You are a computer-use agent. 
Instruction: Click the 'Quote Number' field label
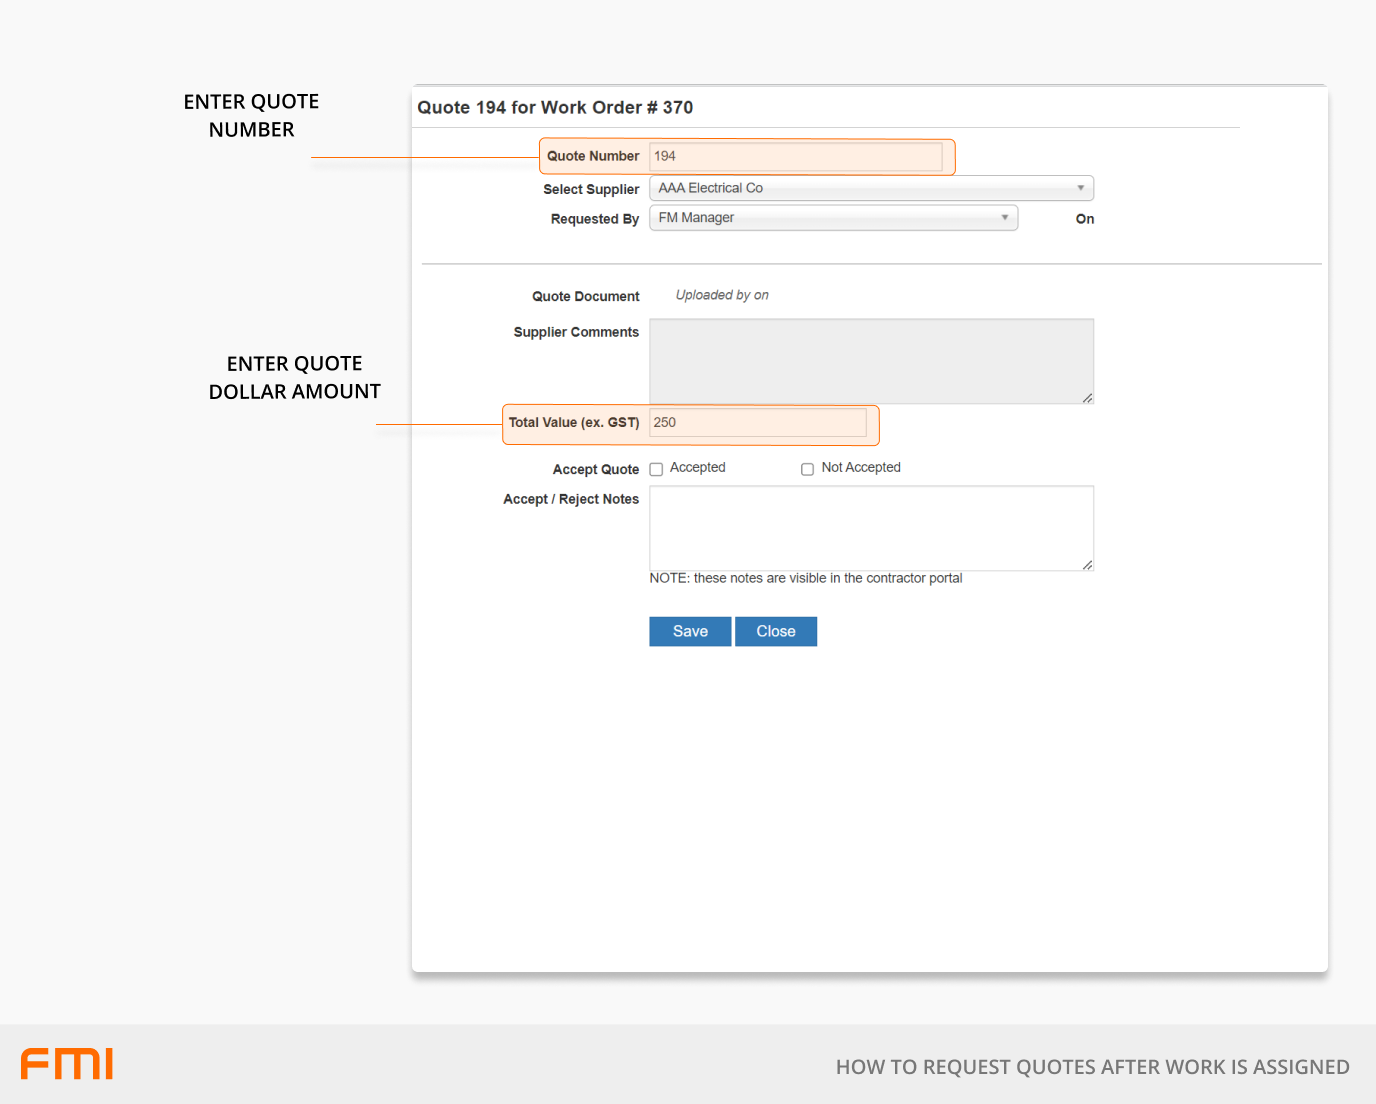click(x=592, y=156)
